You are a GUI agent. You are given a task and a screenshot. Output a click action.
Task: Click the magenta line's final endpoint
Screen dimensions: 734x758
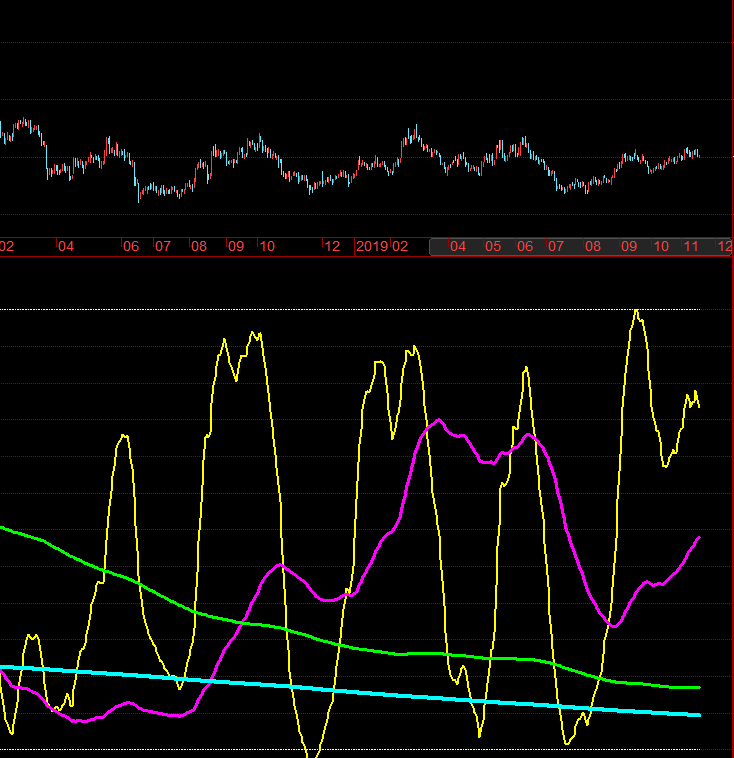click(x=699, y=538)
